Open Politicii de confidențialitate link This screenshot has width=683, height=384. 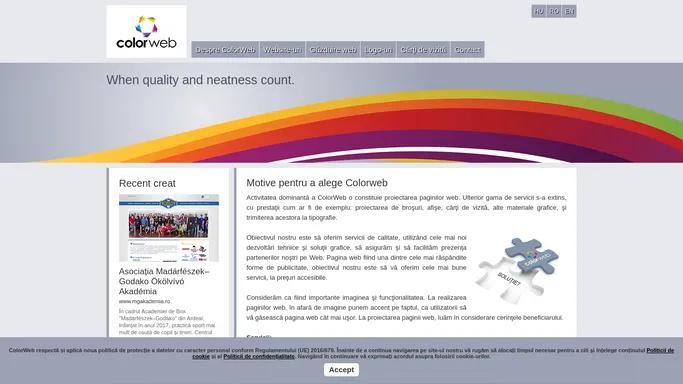[x=259, y=357]
